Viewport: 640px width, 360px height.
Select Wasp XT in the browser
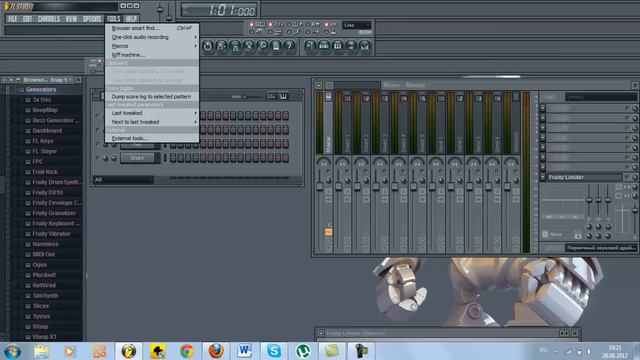pyautogui.click(x=44, y=337)
